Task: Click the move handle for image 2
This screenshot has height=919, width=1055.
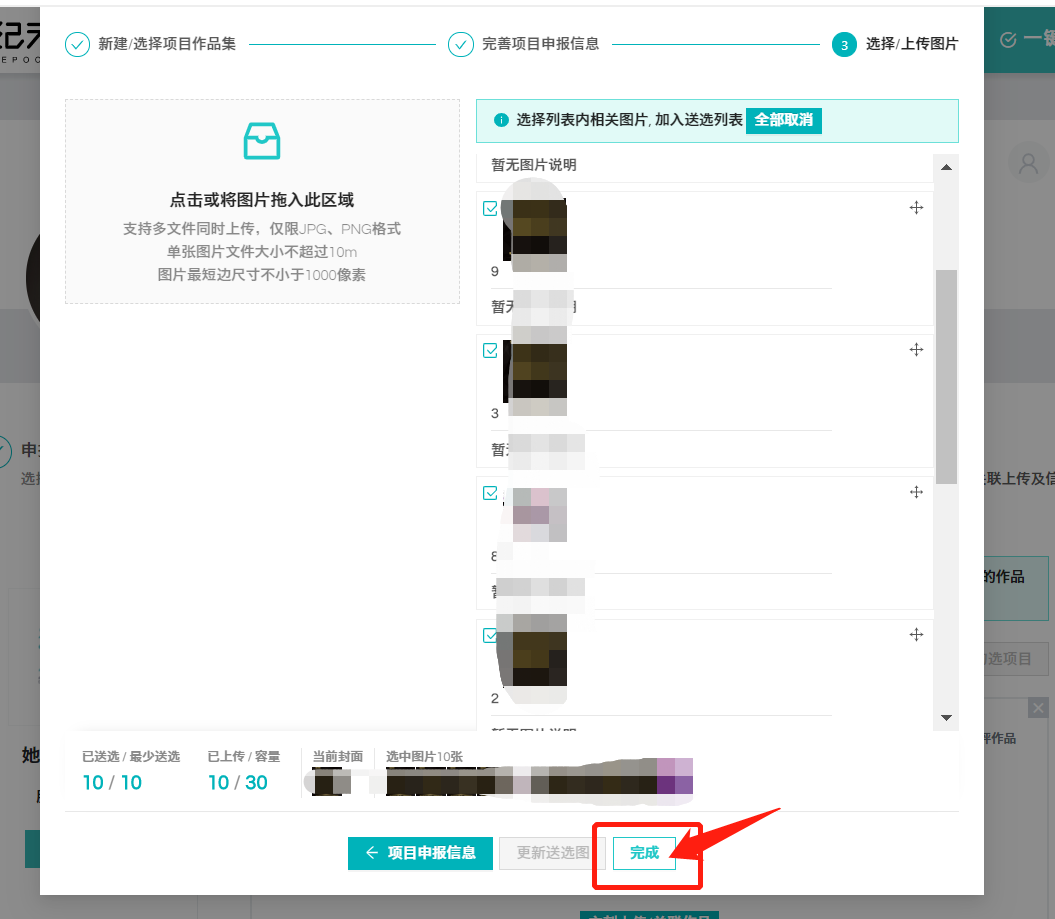Action: 916,634
